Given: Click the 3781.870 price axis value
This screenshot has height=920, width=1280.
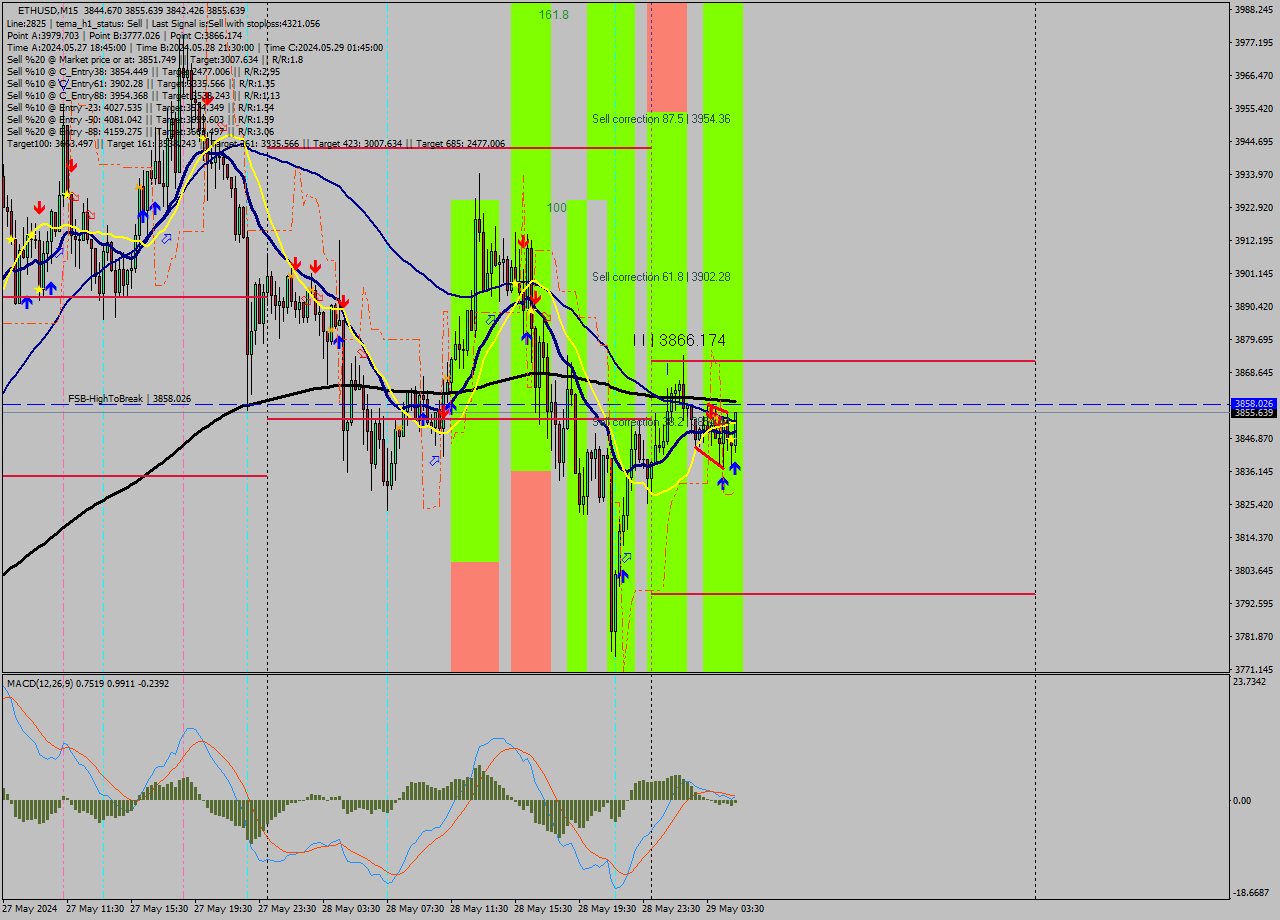Looking at the screenshot, I should point(1253,636).
